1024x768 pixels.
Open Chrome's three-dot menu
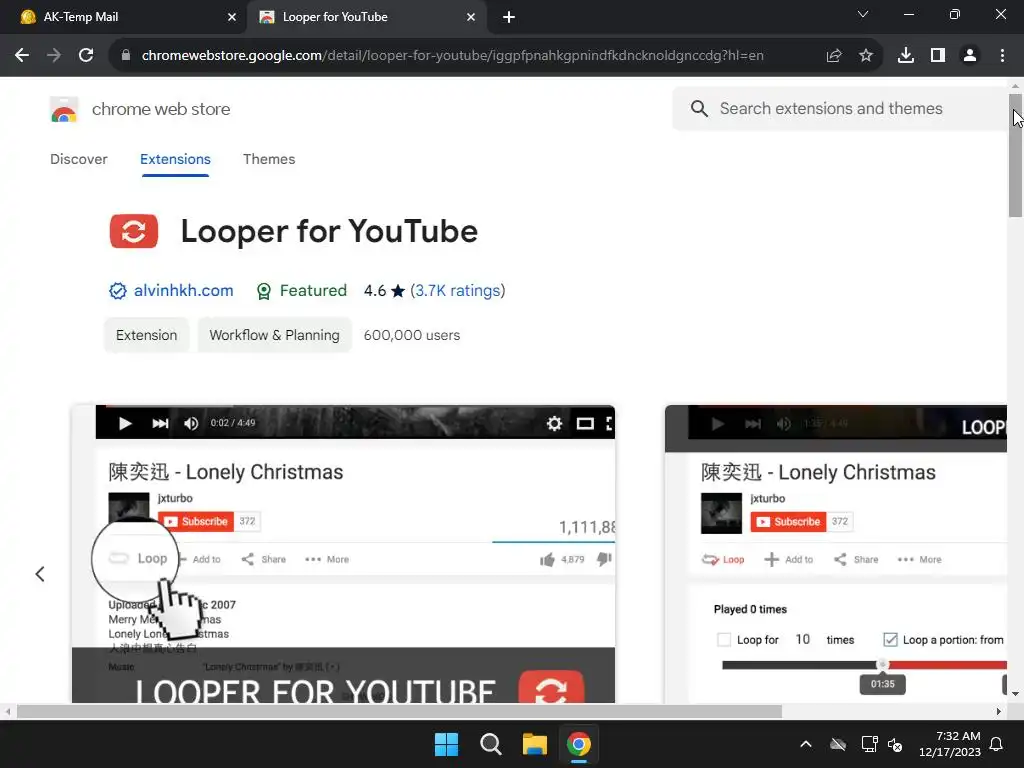coord(1002,56)
